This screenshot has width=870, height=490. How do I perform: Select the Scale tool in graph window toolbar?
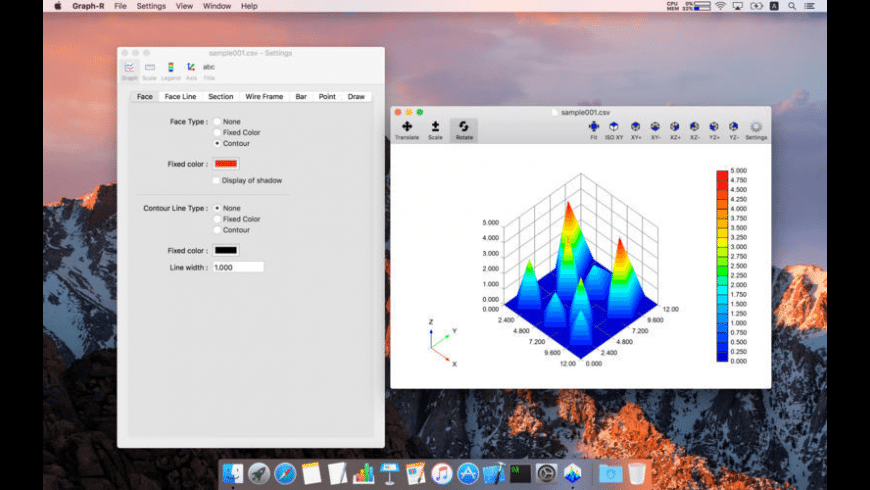pyautogui.click(x=435, y=129)
